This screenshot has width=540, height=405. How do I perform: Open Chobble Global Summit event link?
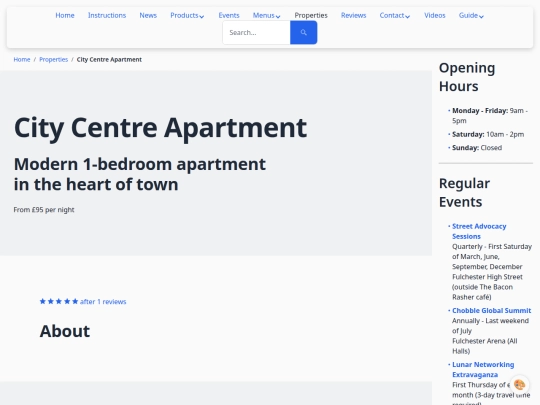click(491, 310)
